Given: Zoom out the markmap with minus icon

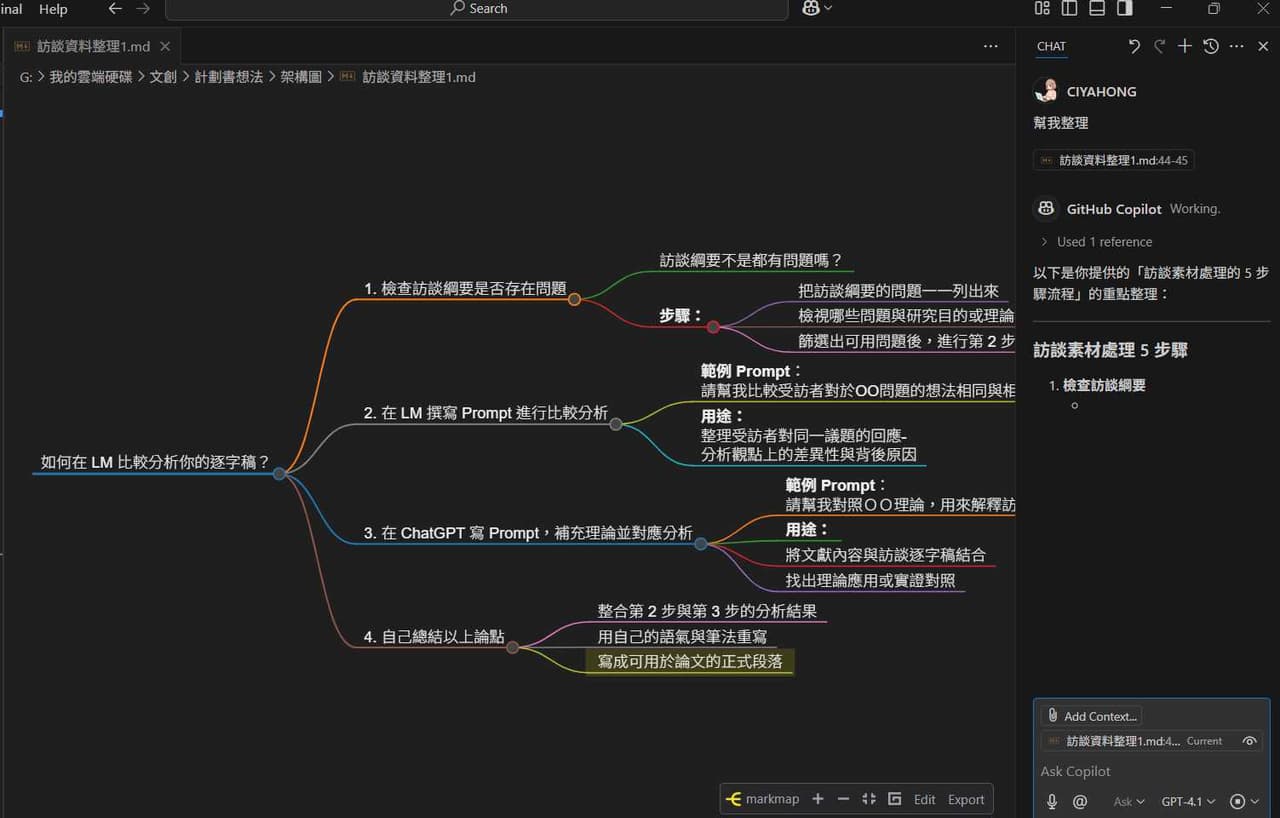Looking at the screenshot, I should tap(843, 799).
